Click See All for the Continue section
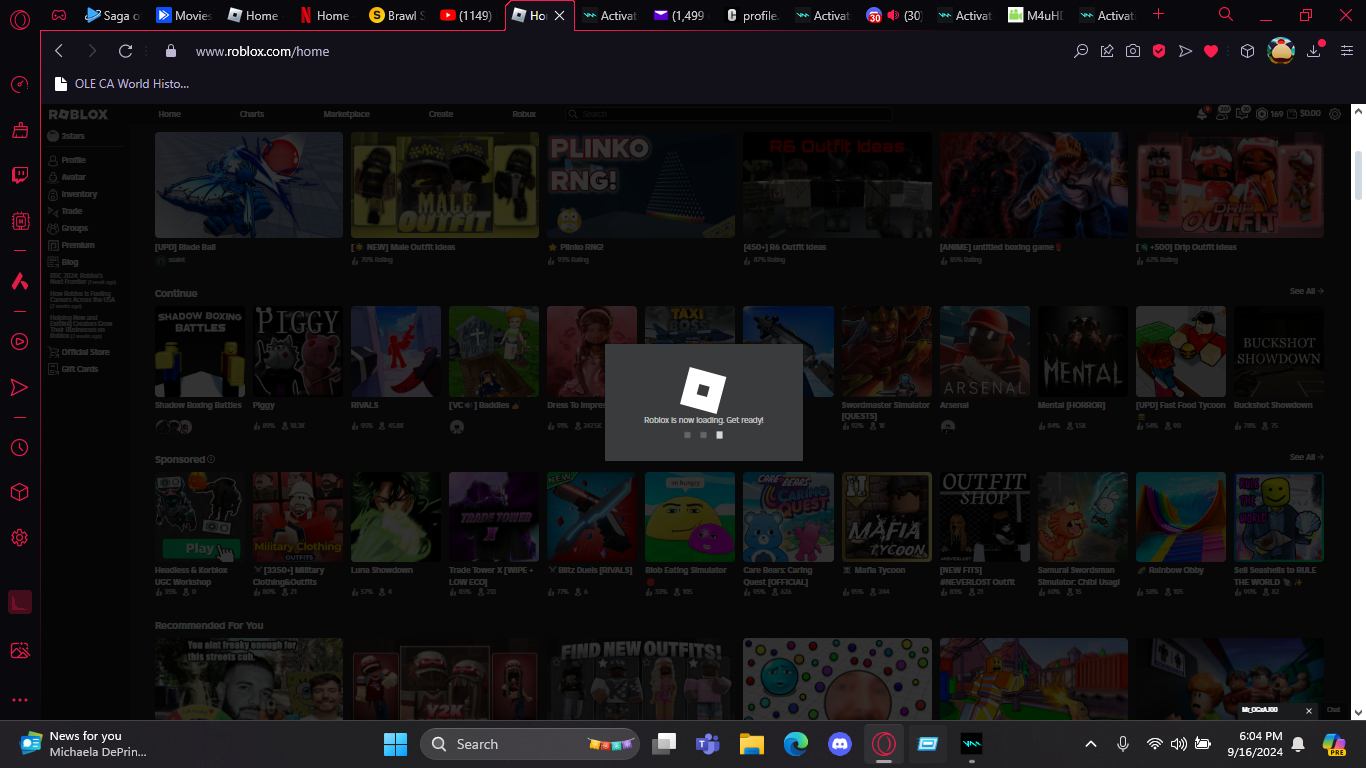 pyautogui.click(x=1306, y=291)
